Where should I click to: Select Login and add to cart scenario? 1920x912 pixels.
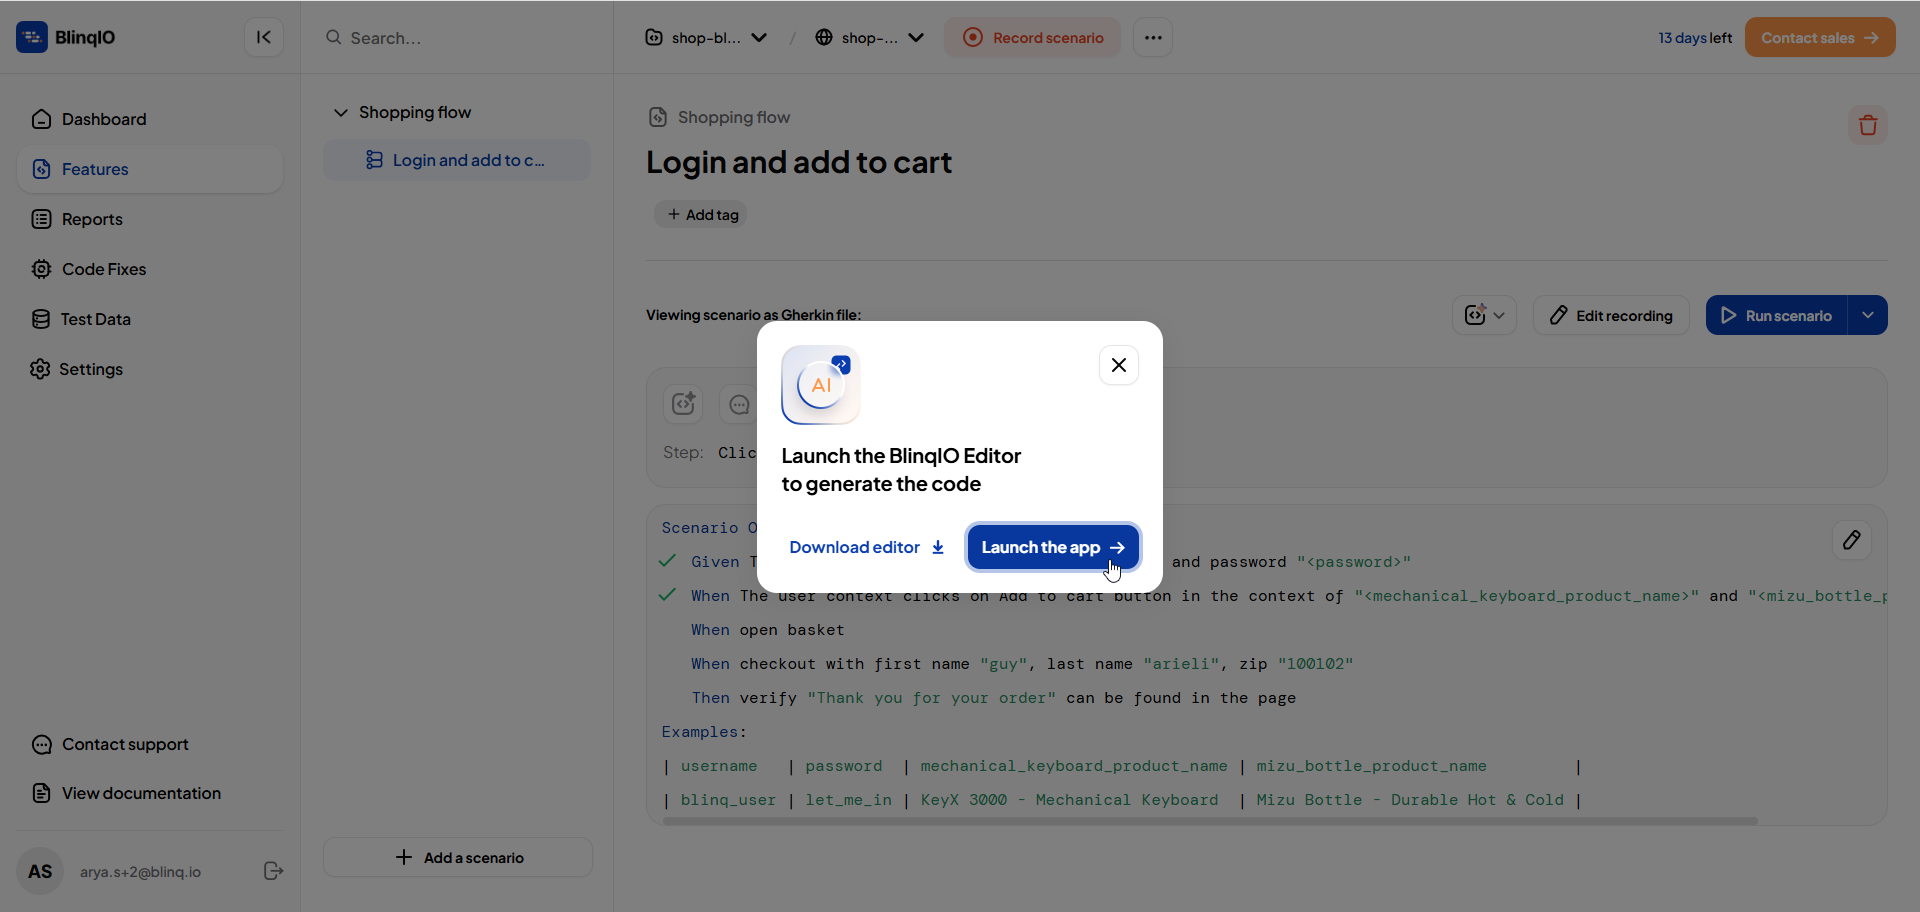[457, 160]
